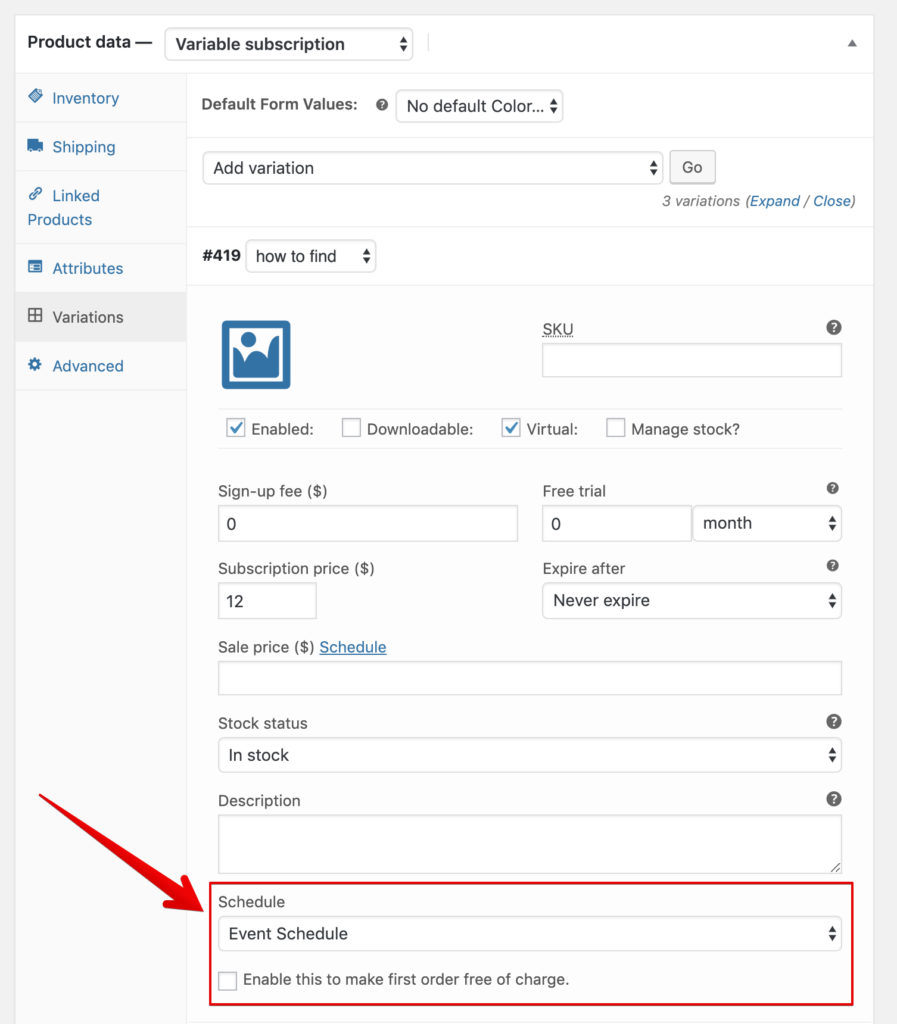Click the Stock status help icon

click(833, 721)
